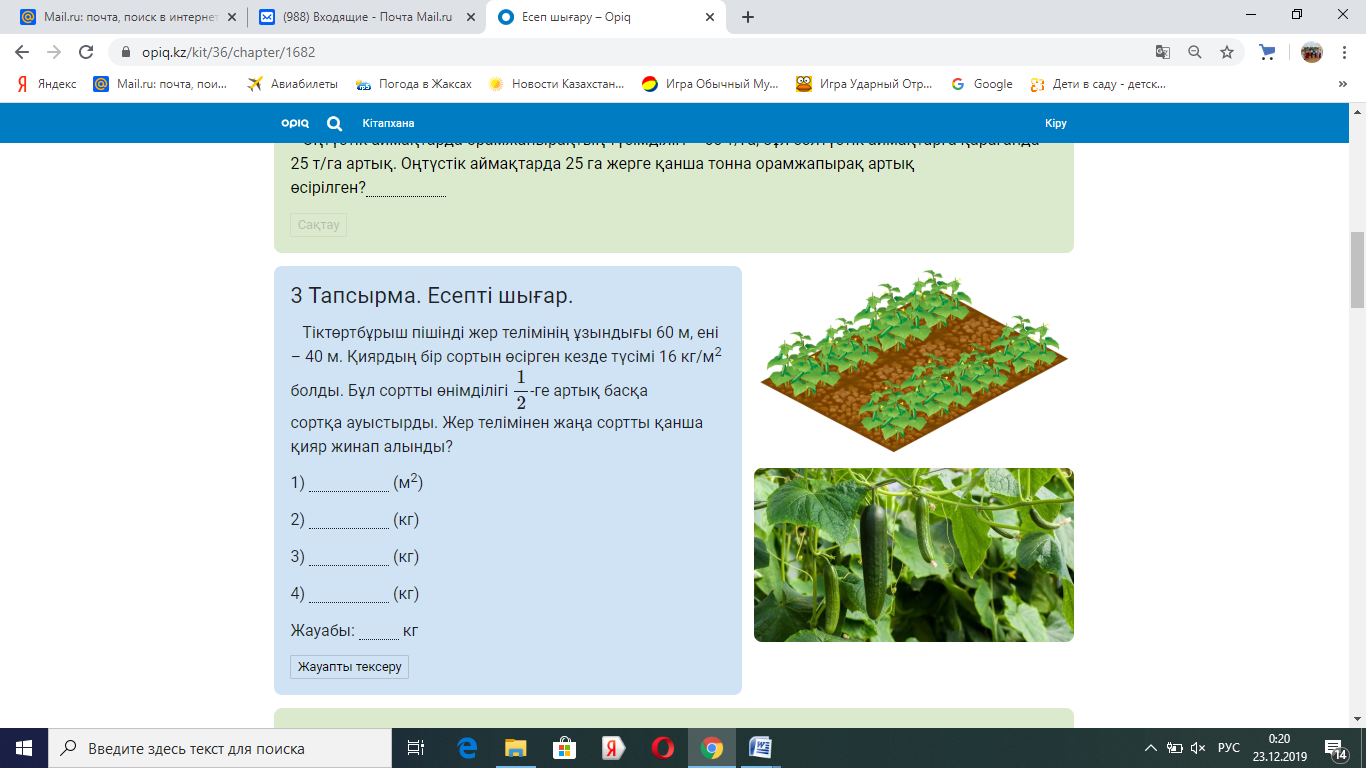Click the battery icon in system tray

(x=1174, y=748)
